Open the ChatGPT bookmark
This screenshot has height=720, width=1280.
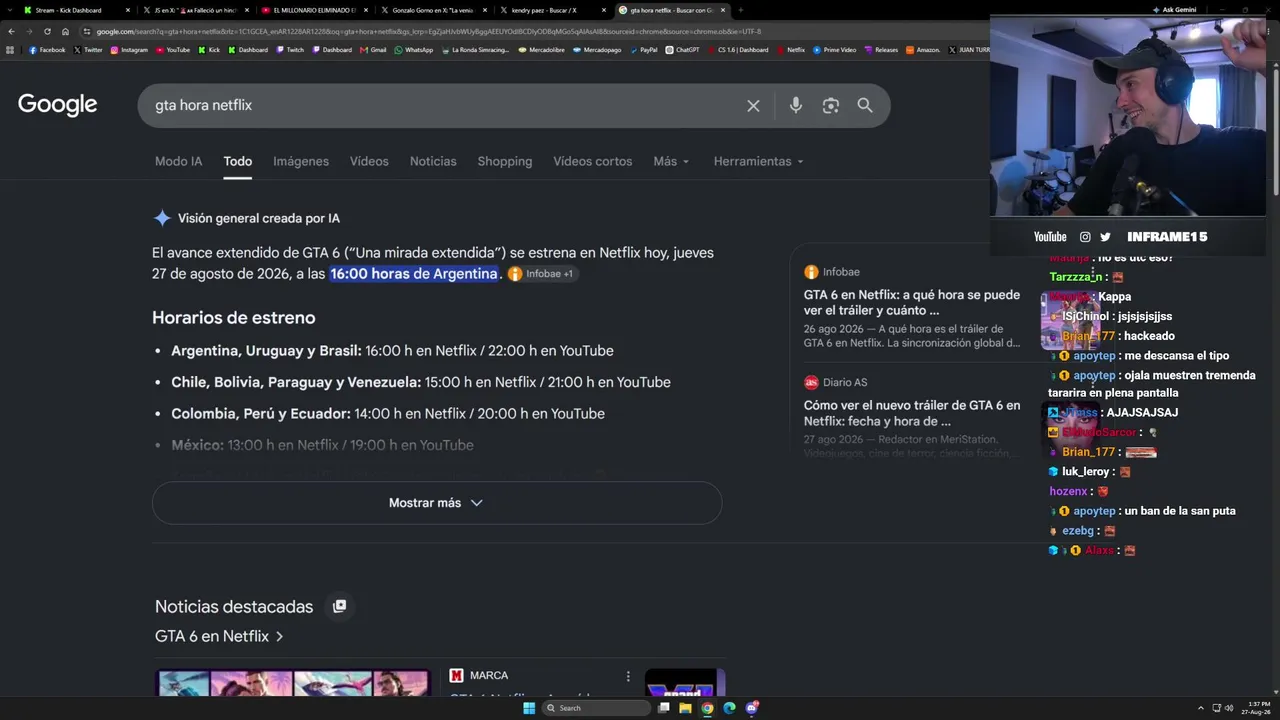point(683,50)
